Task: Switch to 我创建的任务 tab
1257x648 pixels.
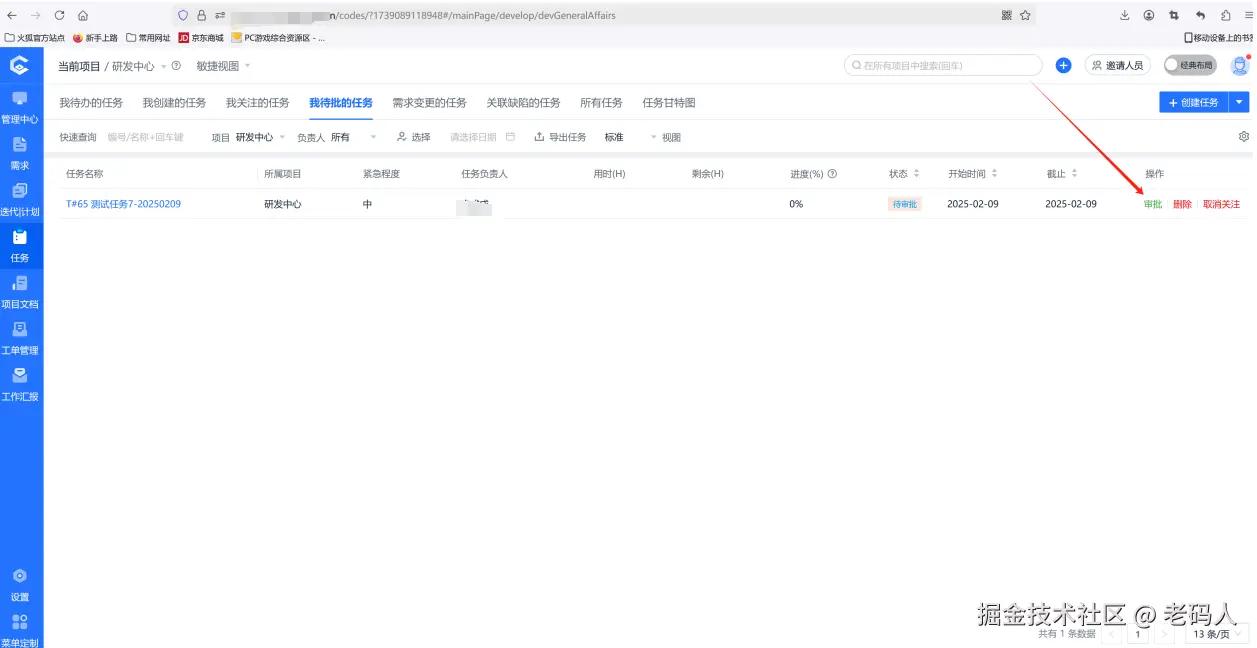Action: click(x=174, y=103)
